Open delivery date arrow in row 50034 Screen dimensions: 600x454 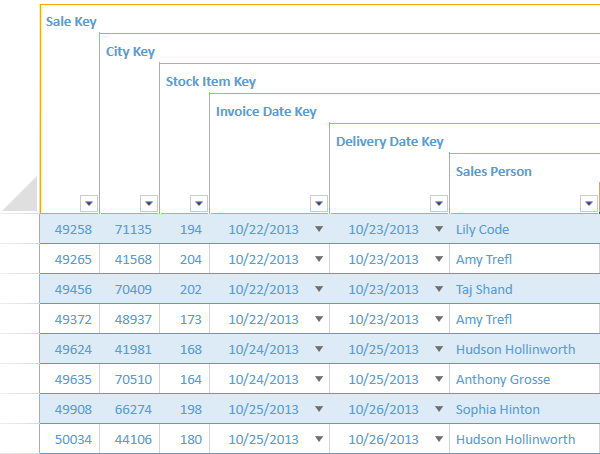[439, 439]
